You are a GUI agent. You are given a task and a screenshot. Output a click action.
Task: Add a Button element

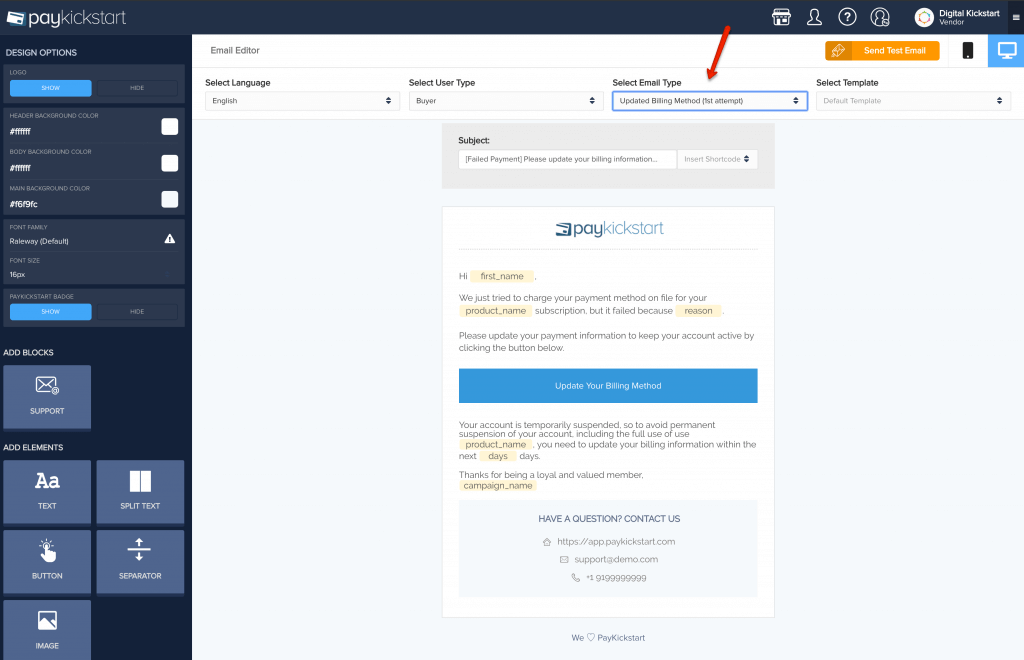point(47,561)
